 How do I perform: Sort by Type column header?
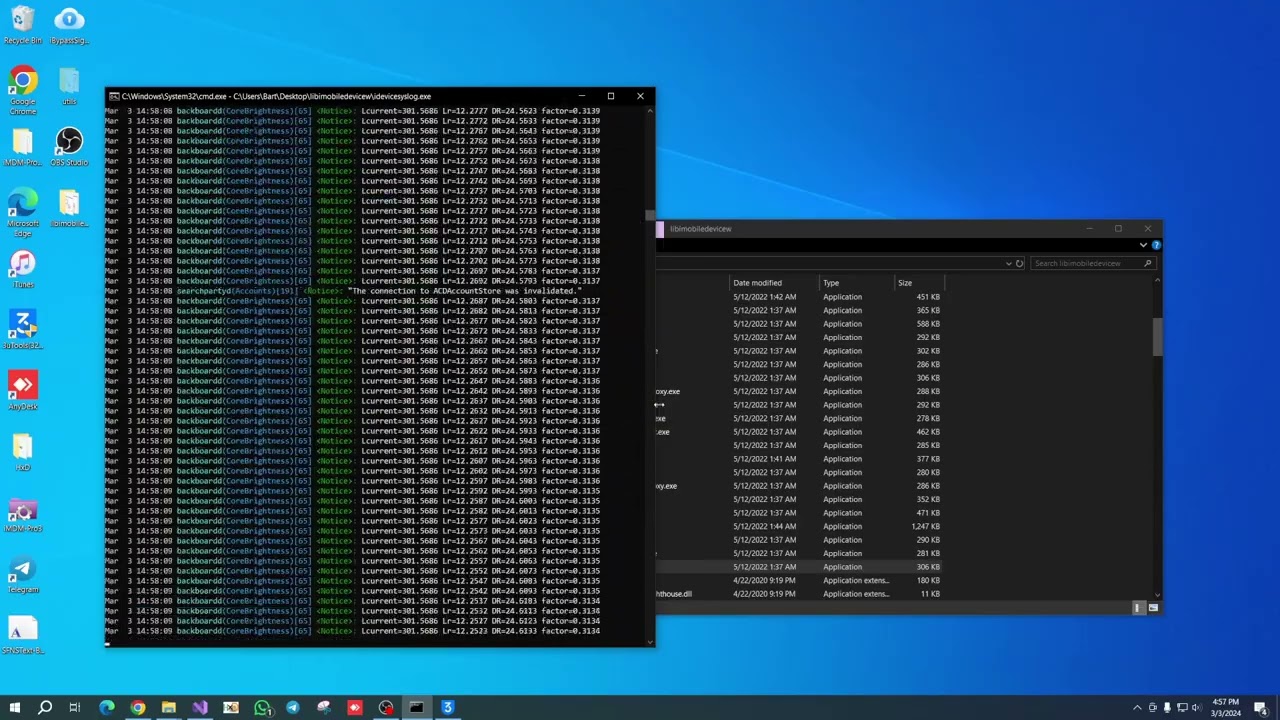tap(831, 283)
